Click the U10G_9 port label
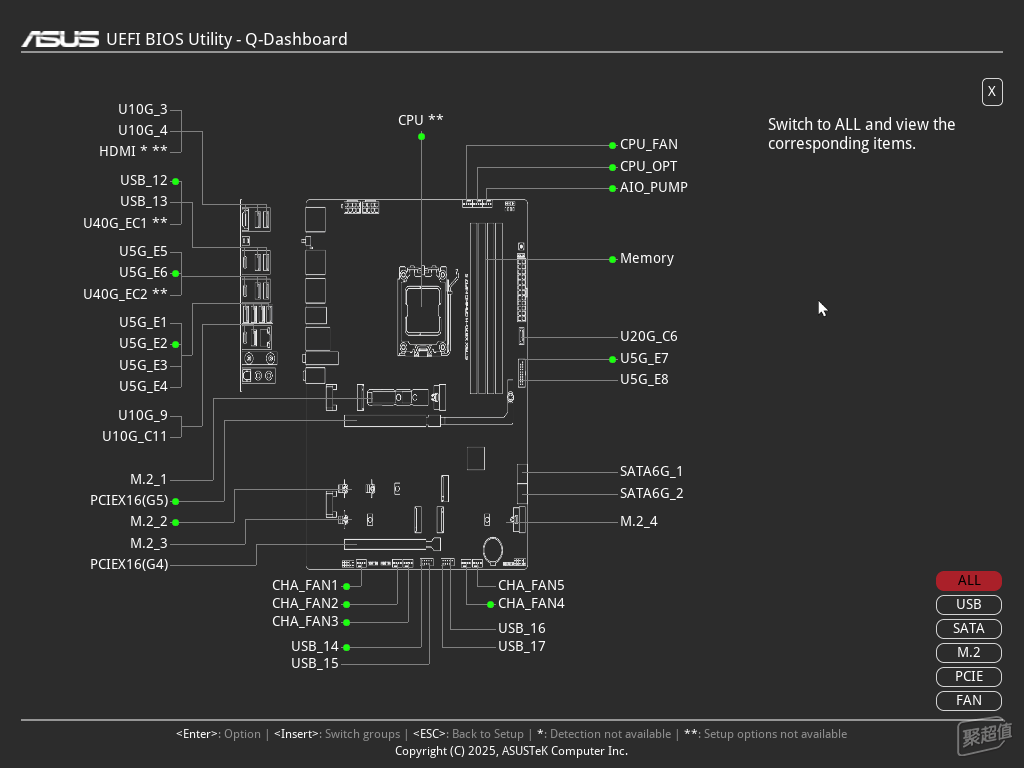Screen dimensions: 1024x768 coord(142,415)
